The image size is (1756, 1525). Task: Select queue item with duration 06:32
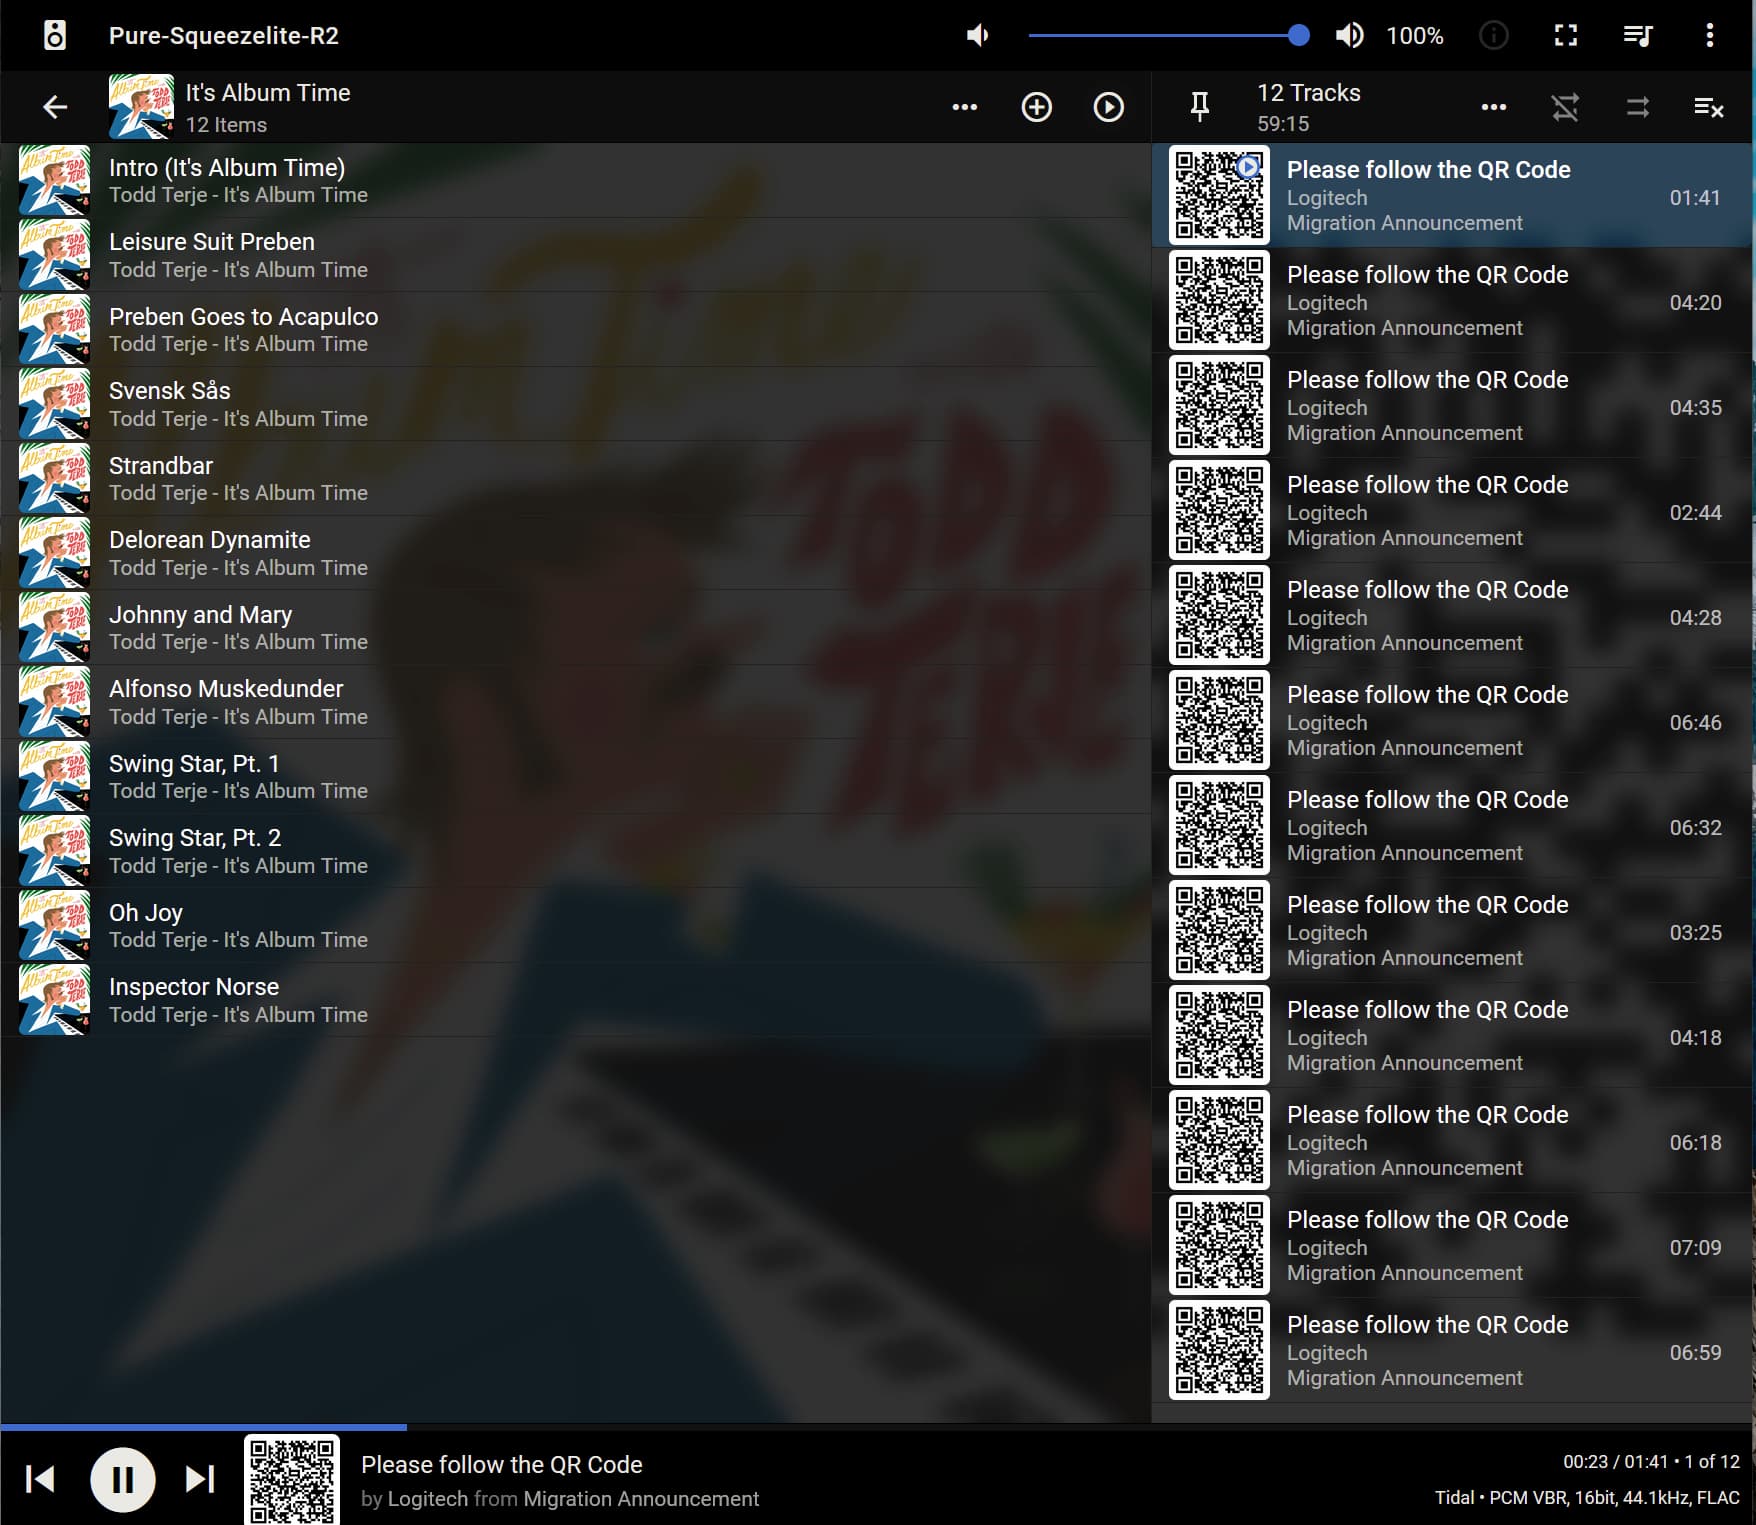pyautogui.click(x=1452, y=826)
